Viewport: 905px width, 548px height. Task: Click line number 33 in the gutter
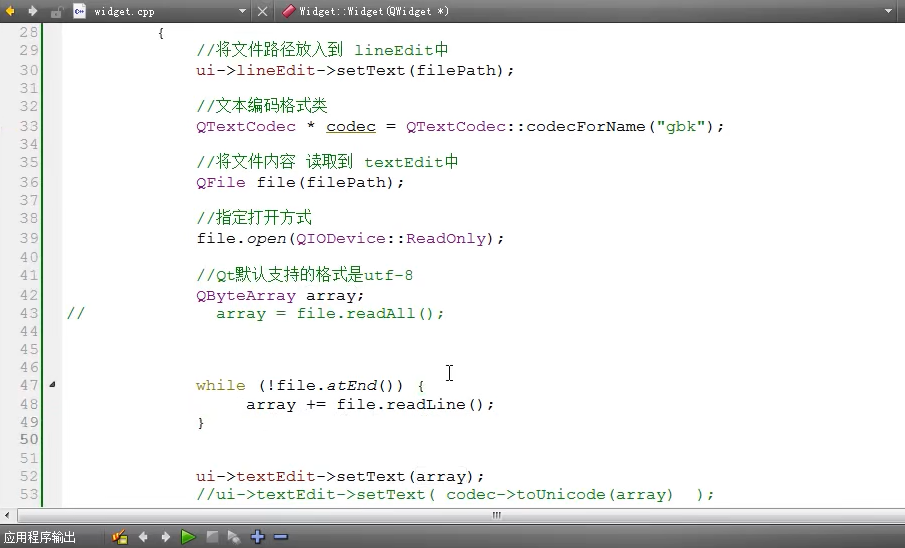pos(29,126)
